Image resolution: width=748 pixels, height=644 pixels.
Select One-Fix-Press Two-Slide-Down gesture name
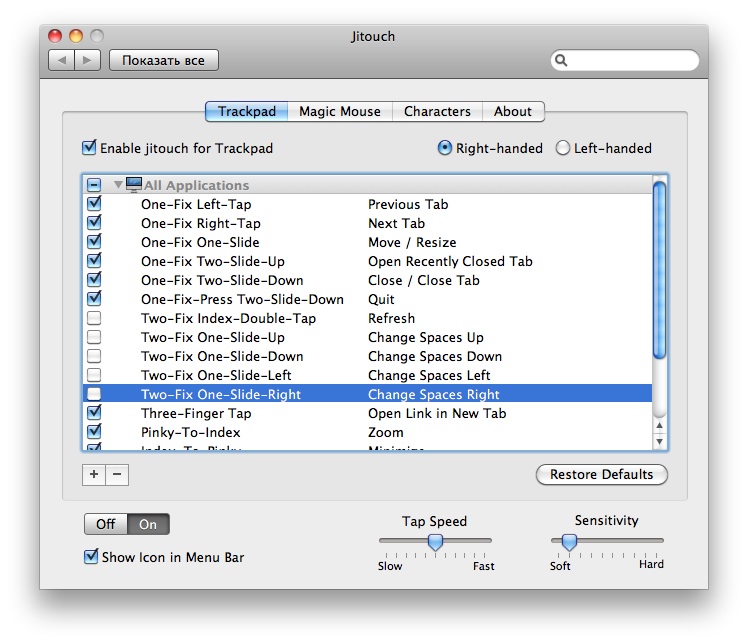242,300
